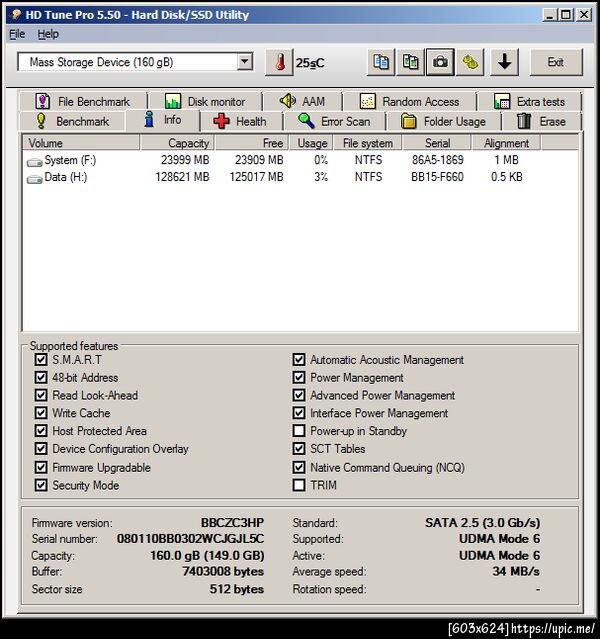Toggle the Interface Power Management checkbox

299,413
